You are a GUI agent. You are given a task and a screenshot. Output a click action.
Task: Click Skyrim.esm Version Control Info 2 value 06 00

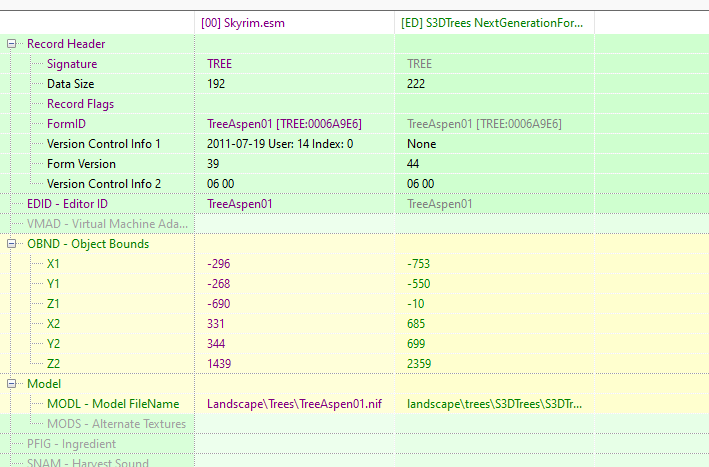pyautogui.click(x=220, y=184)
